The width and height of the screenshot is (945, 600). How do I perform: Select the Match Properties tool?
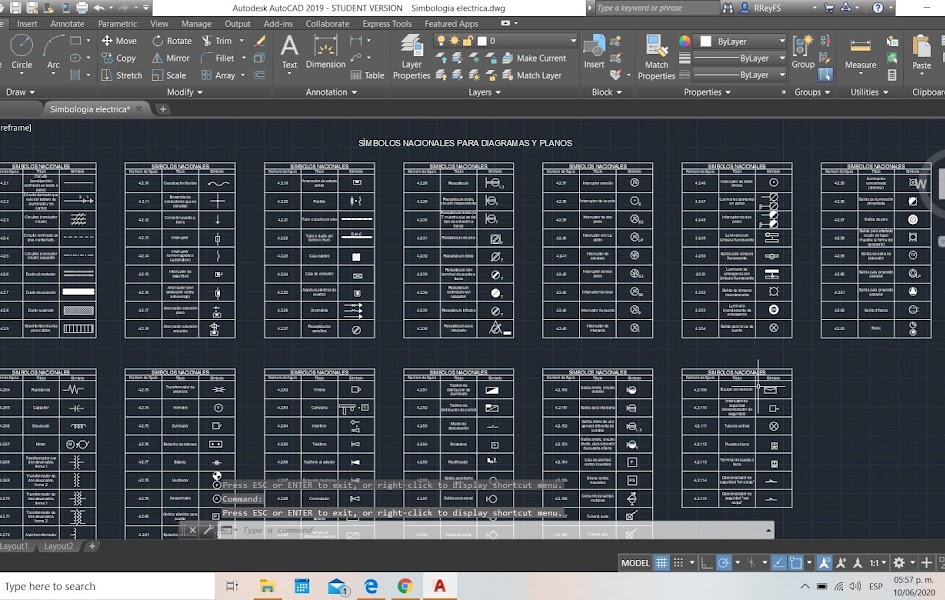657,57
